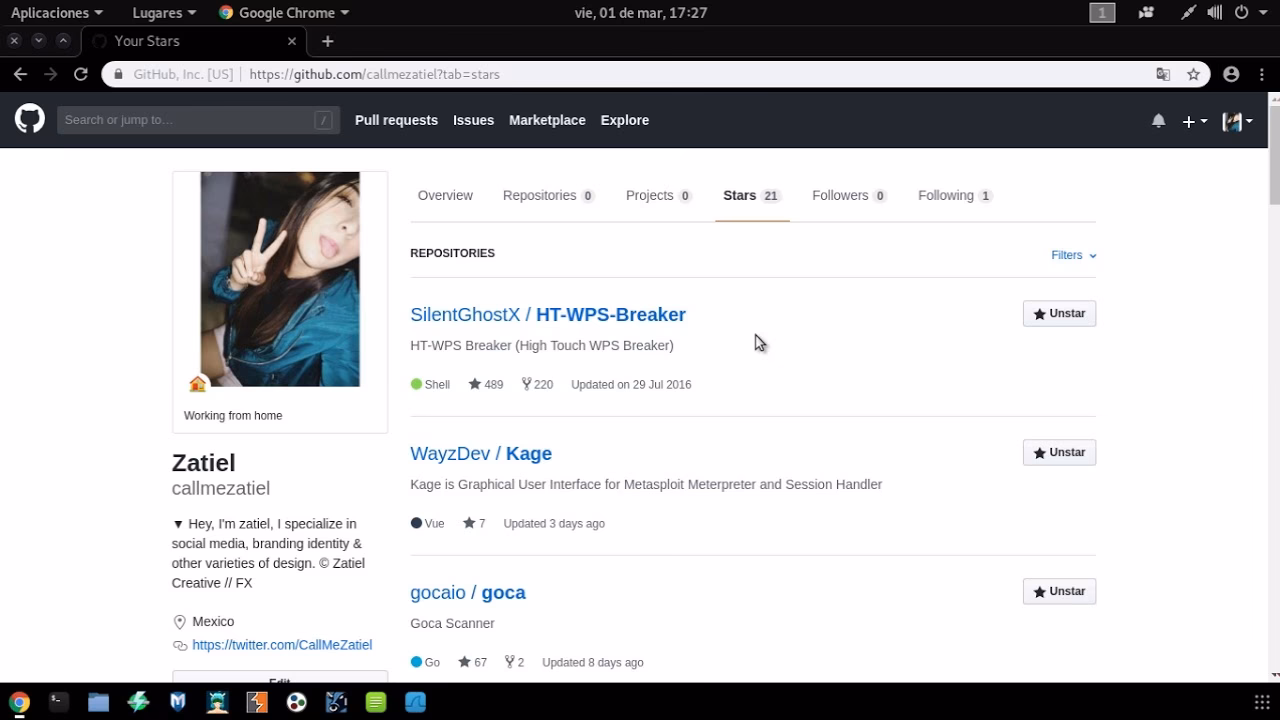Viewport: 1280px width, 720px height.
Task: Open Issues in the header
Action: click(473, 120)
